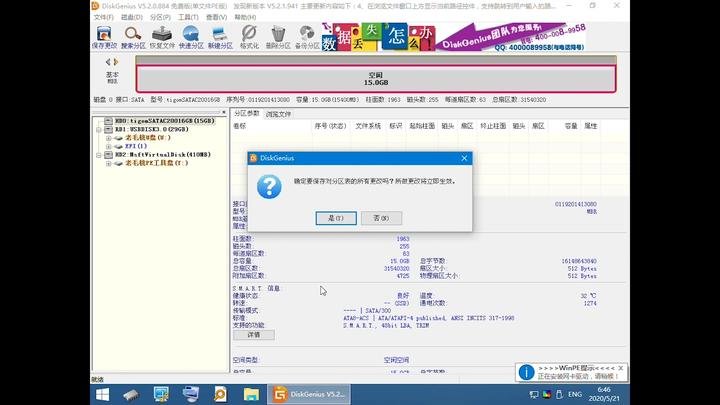Screen dimensions: 720x405
Task: Open the 搜索分区 search partitions tool
Action: pos(133,37)
